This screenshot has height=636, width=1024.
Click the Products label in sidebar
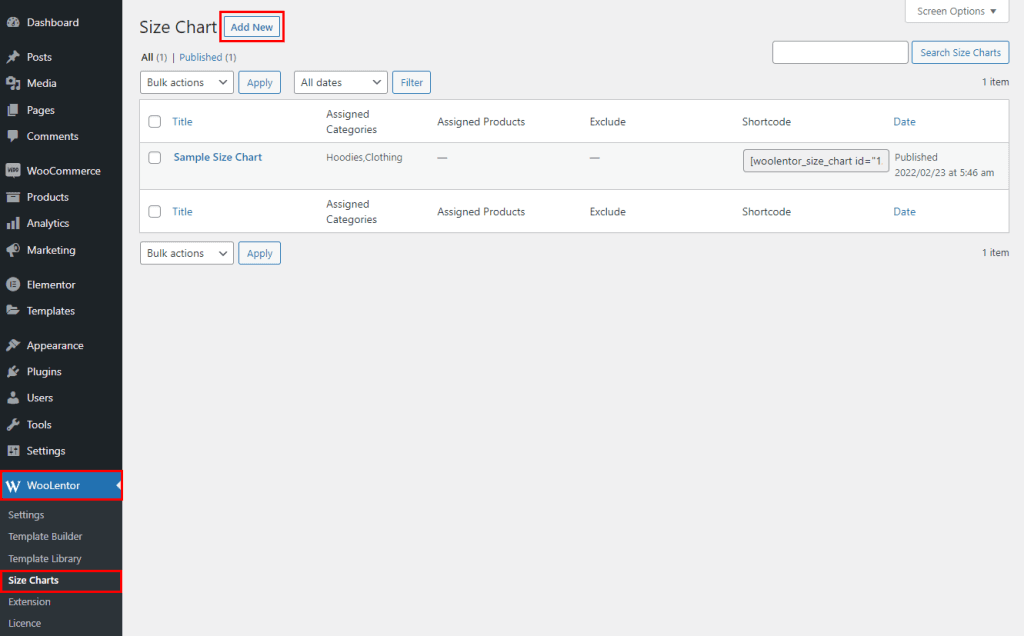[x=48, y=197]
